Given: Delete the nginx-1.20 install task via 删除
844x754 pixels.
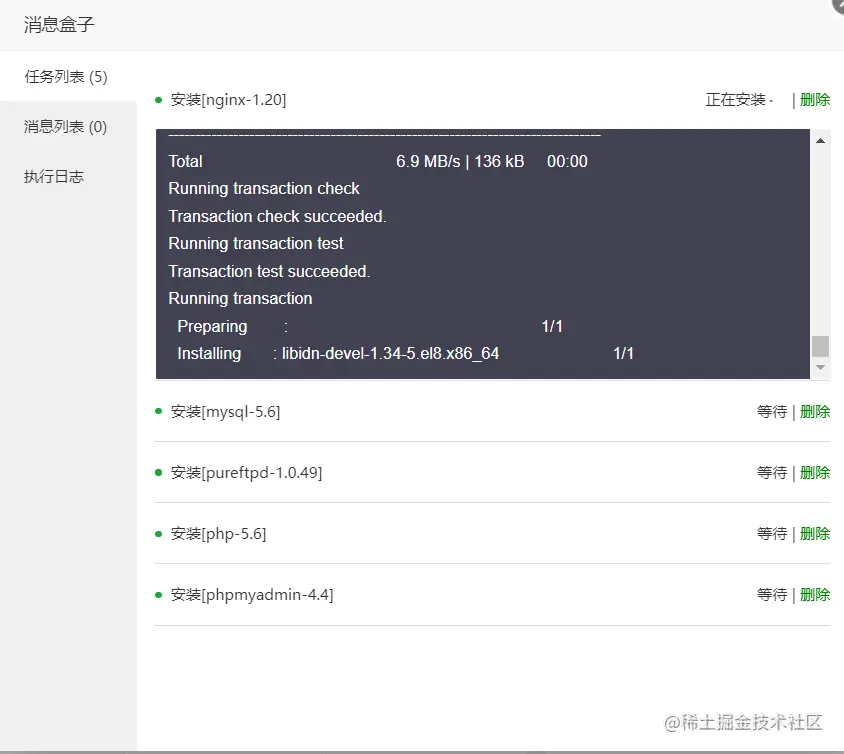Looking at the screenshot, I should (x=815, y=99).
